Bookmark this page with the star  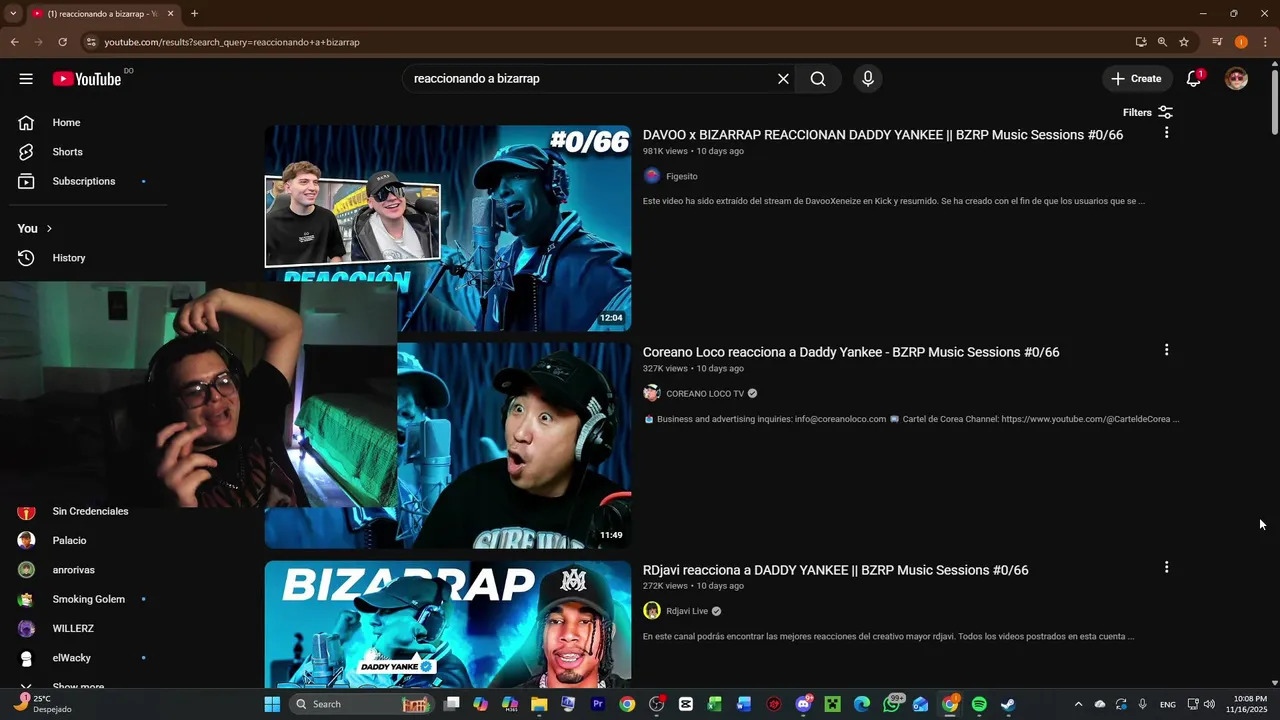coord(1184,42)
